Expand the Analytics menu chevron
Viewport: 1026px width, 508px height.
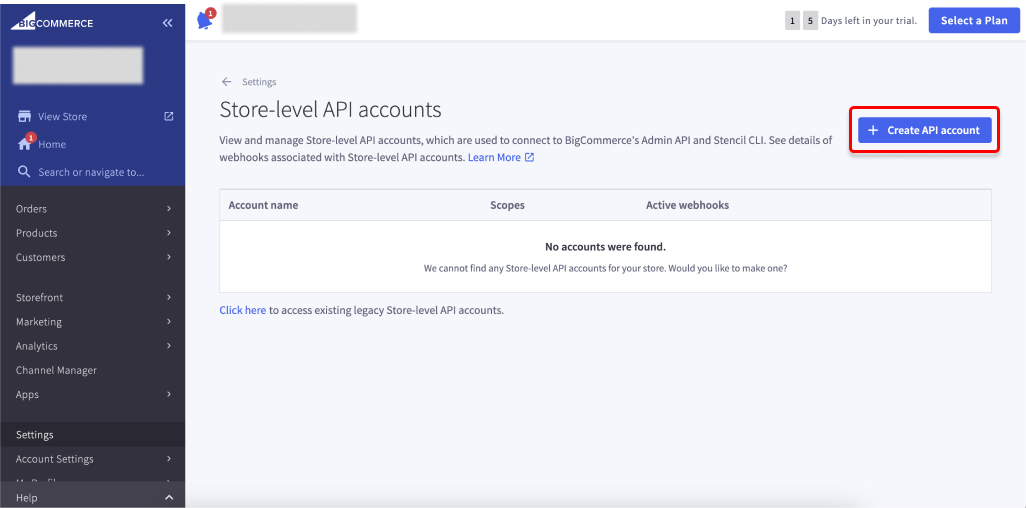[x=169, y=346]
